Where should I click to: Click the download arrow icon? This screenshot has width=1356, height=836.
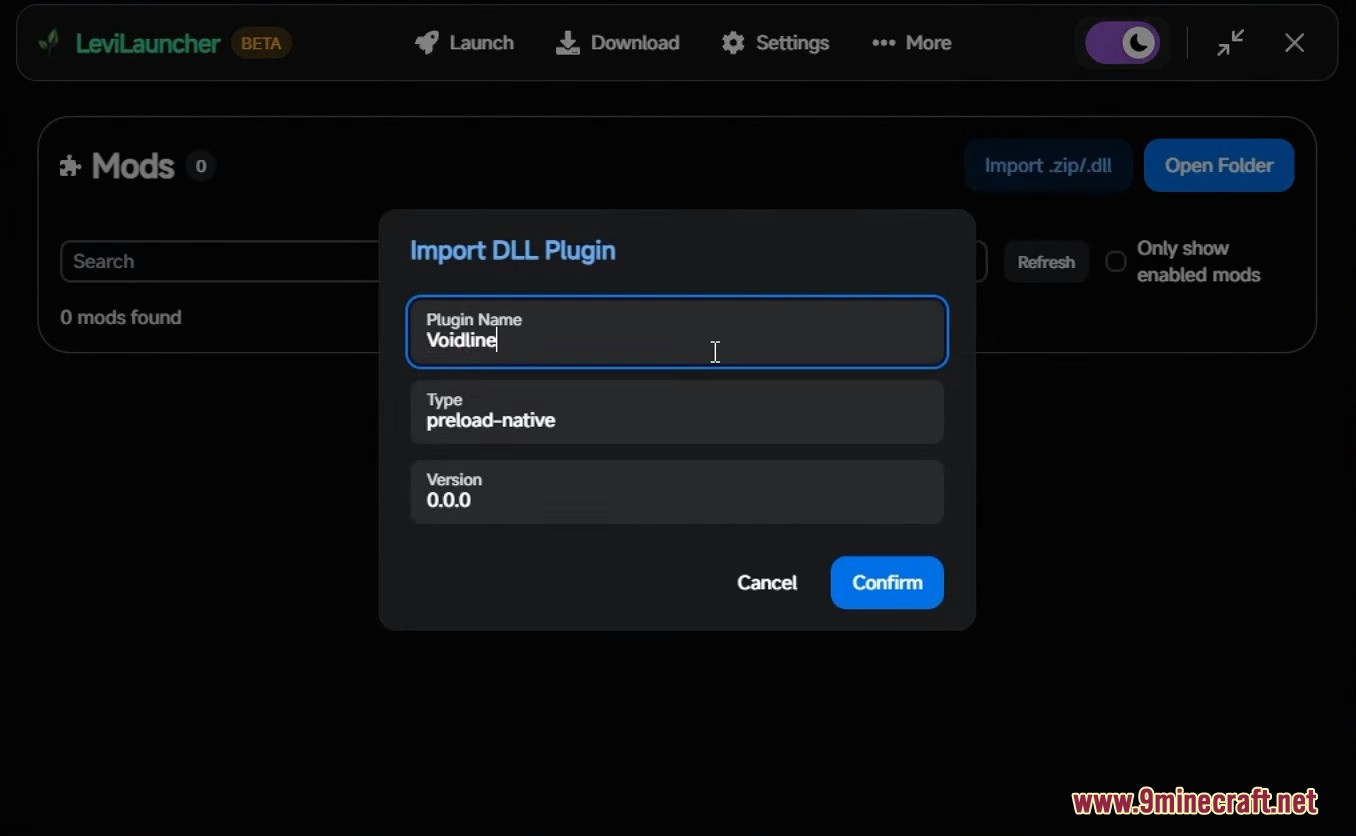(568, 43)
